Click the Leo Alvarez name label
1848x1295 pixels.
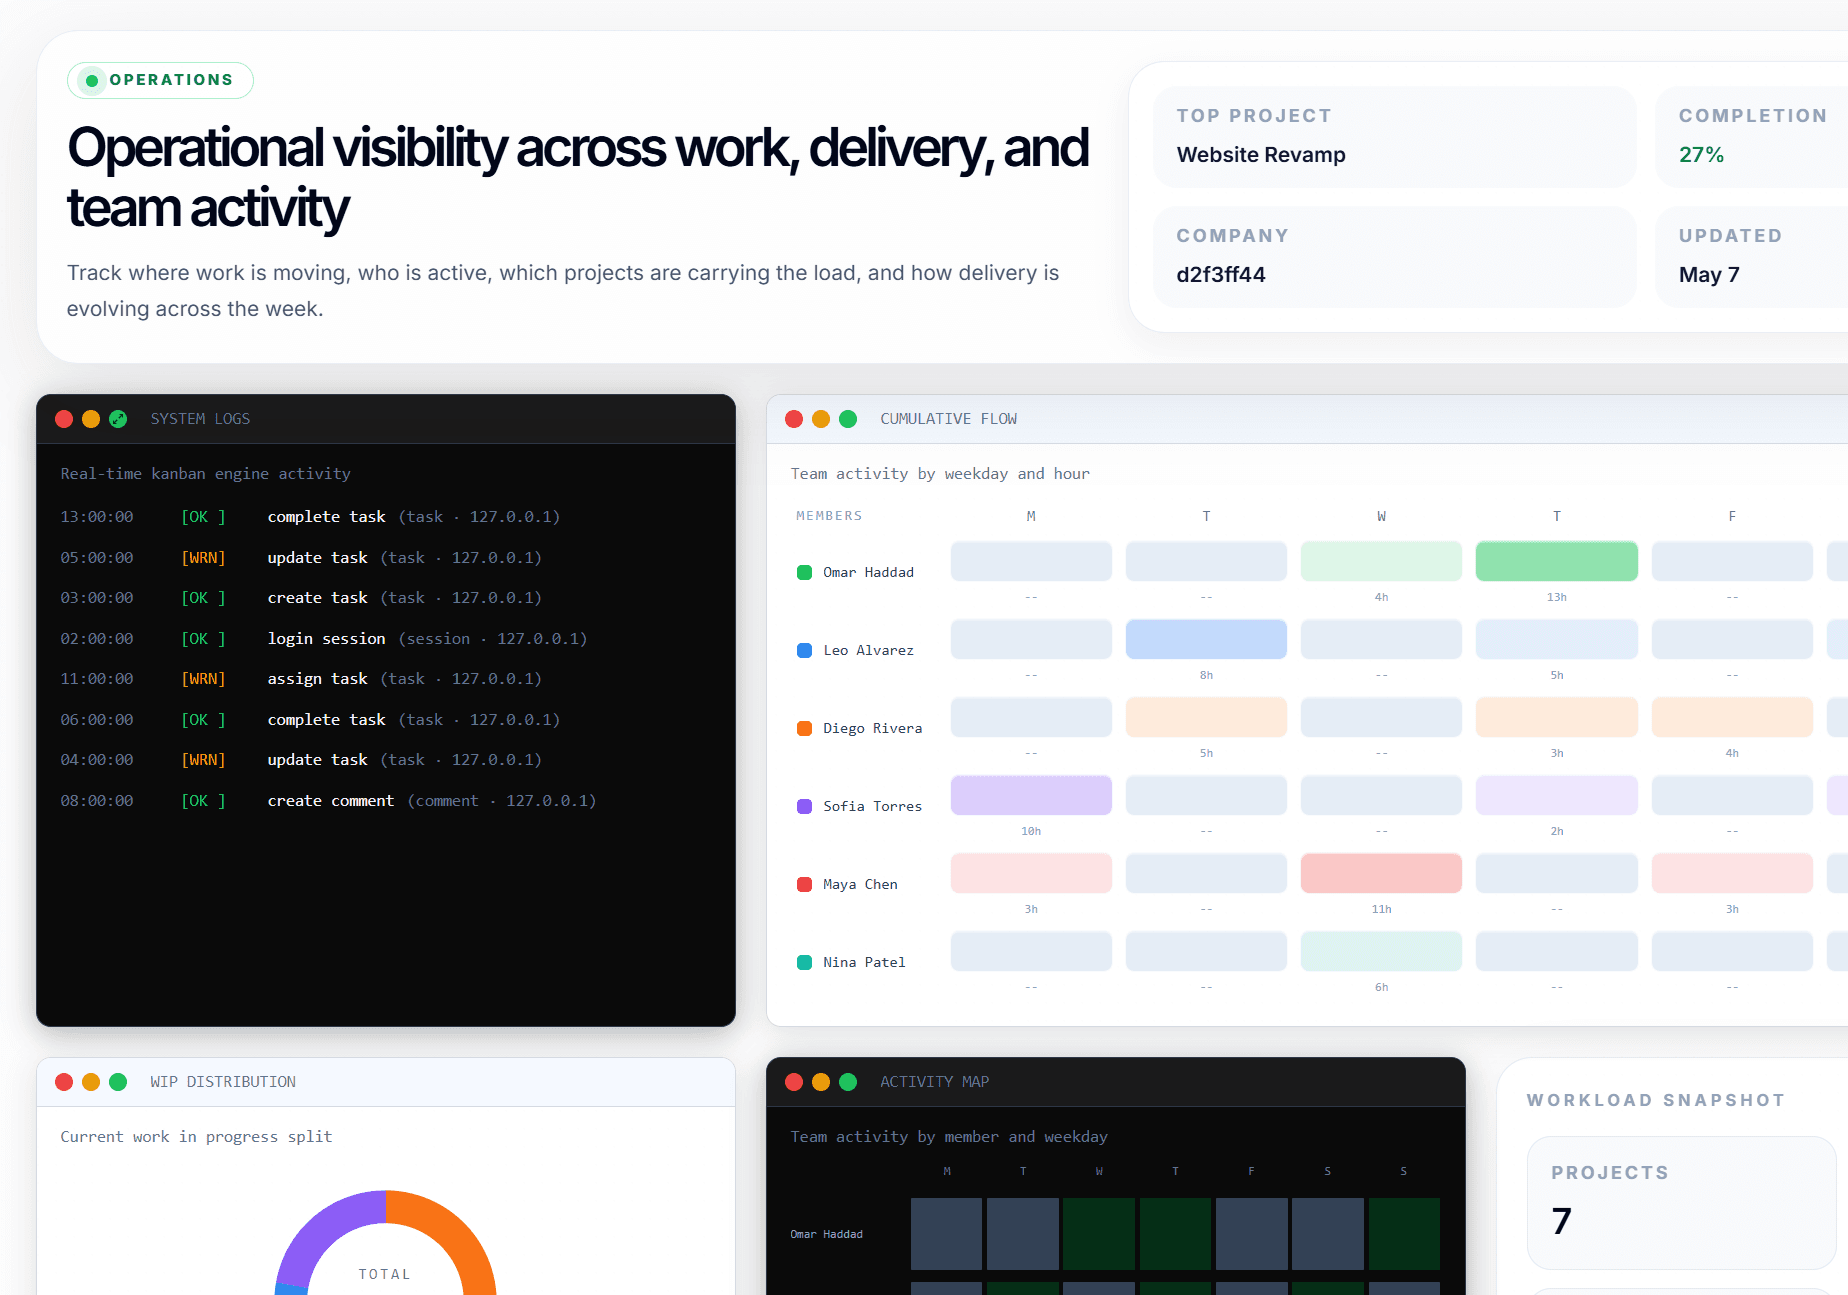tap(868, 650)
